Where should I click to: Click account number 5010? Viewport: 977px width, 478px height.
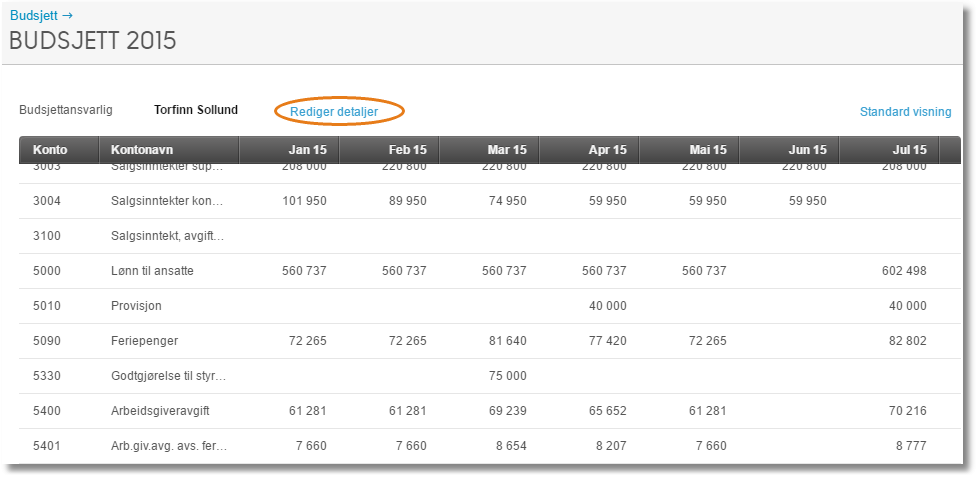tap(47, 306)
